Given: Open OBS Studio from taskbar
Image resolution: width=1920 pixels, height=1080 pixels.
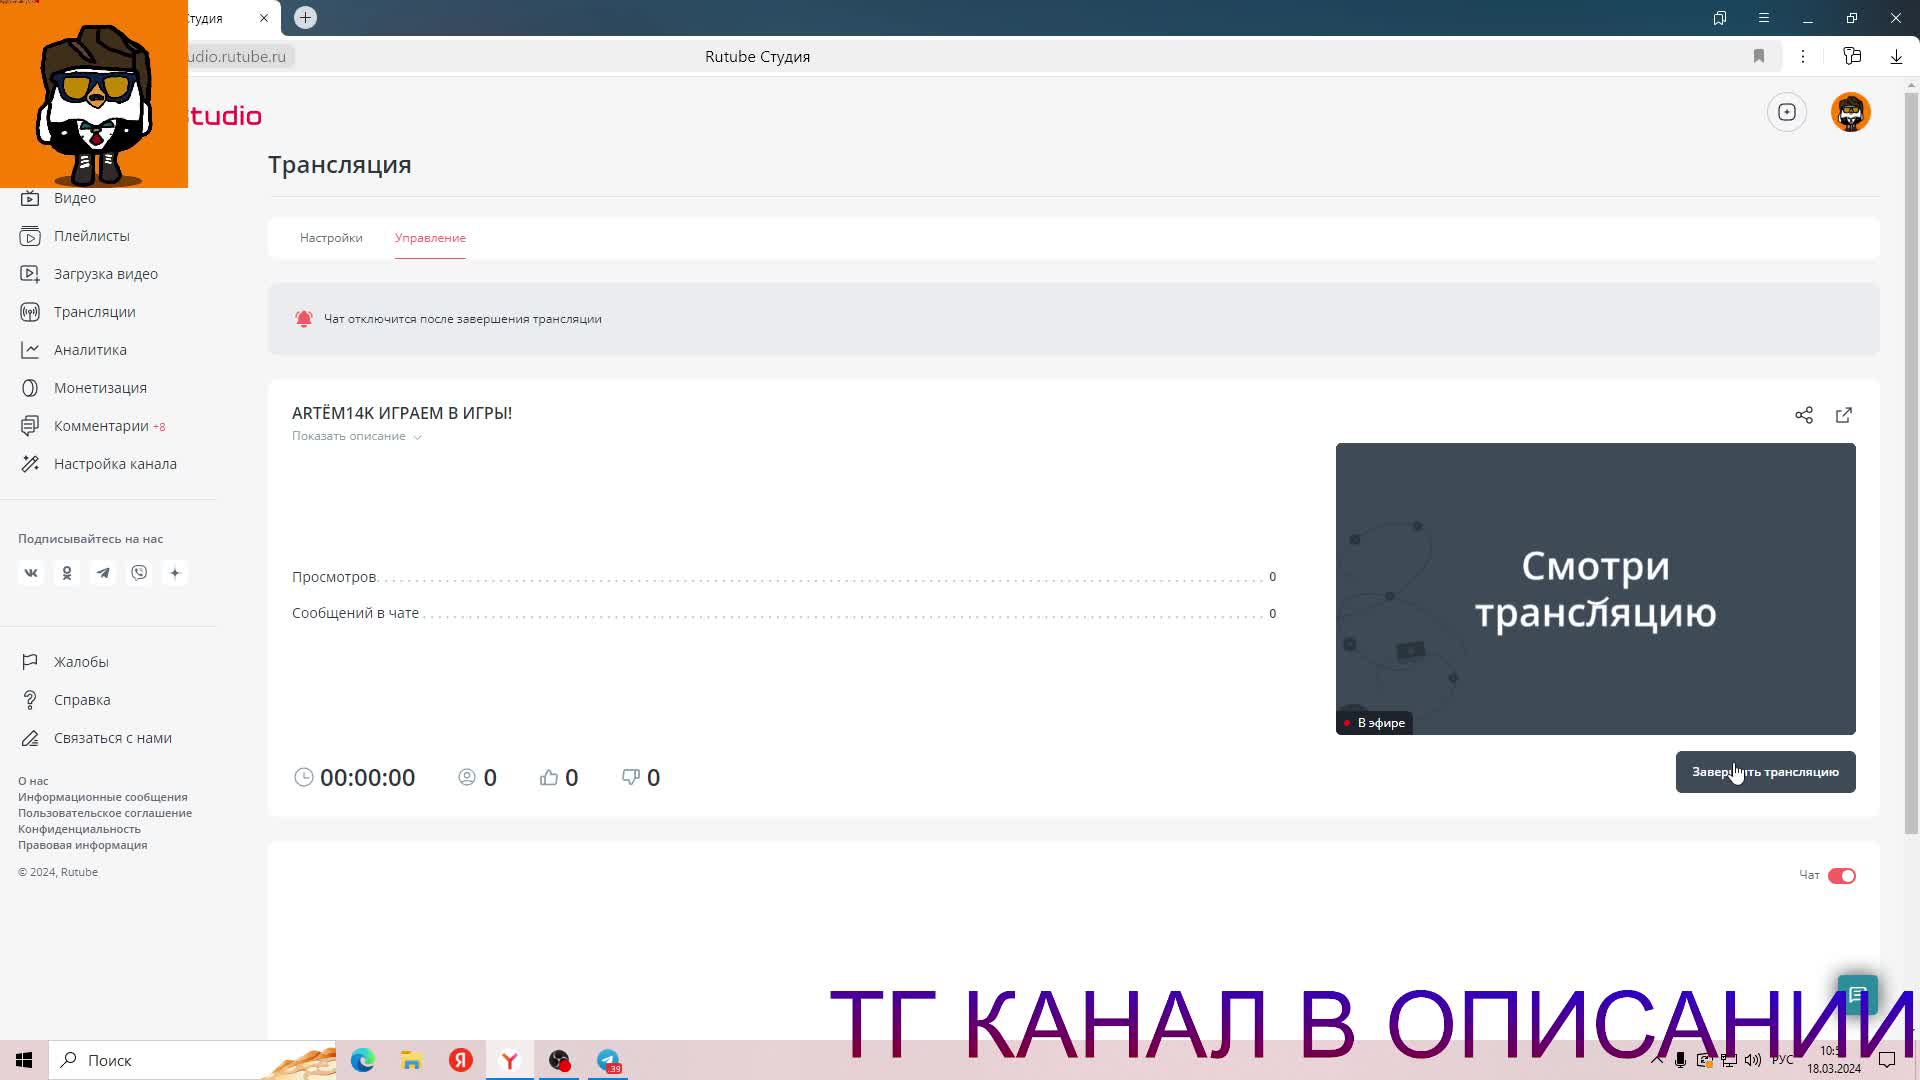Looking at the screenshot, I should click(559, 1060).
